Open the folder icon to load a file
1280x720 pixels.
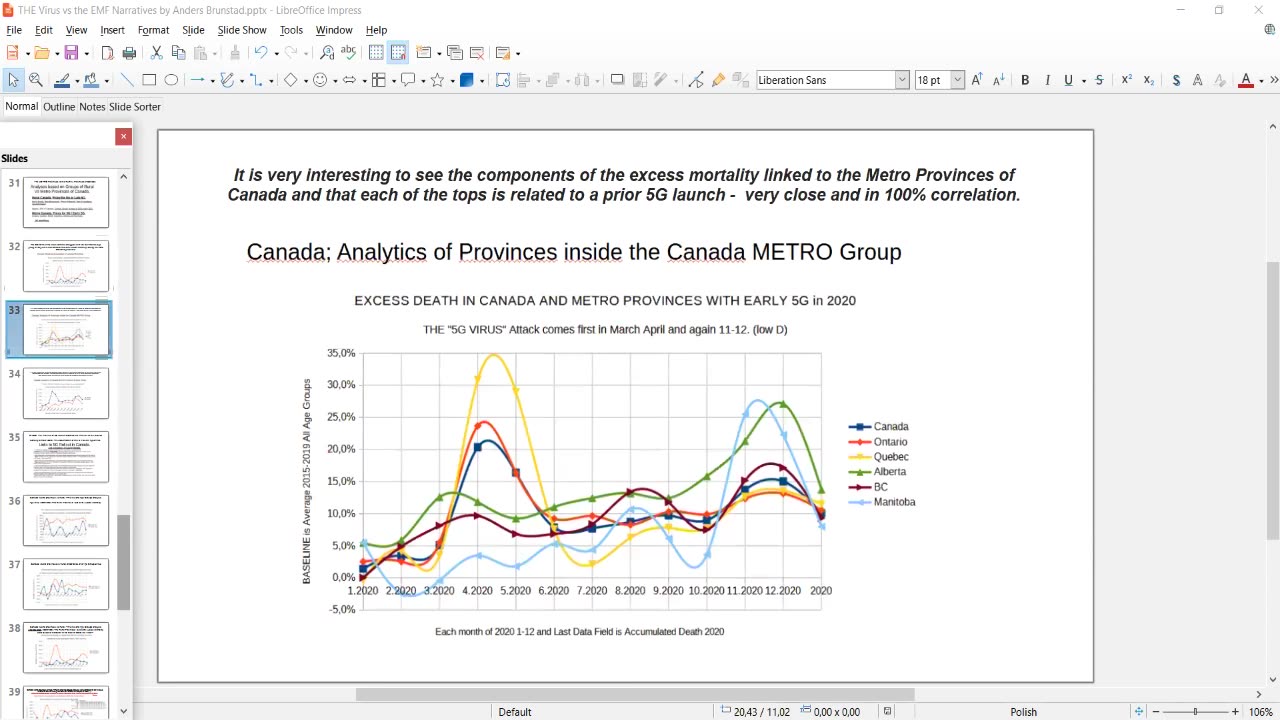pos(40,53)
